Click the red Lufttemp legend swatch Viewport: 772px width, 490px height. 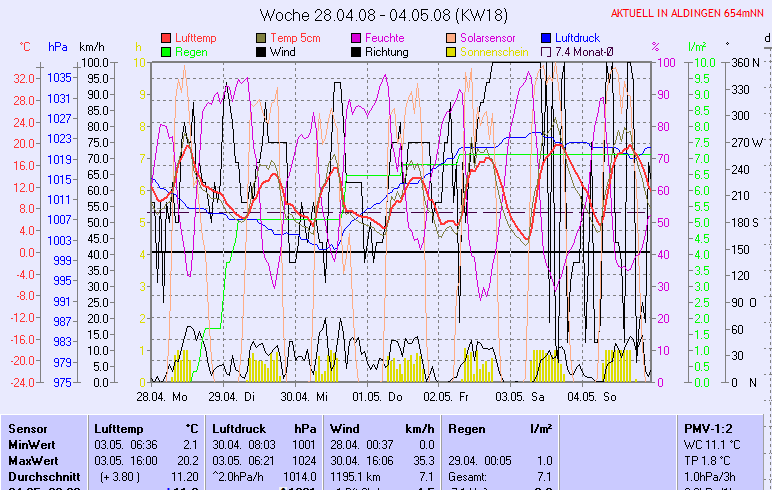(x=166, y=37)
